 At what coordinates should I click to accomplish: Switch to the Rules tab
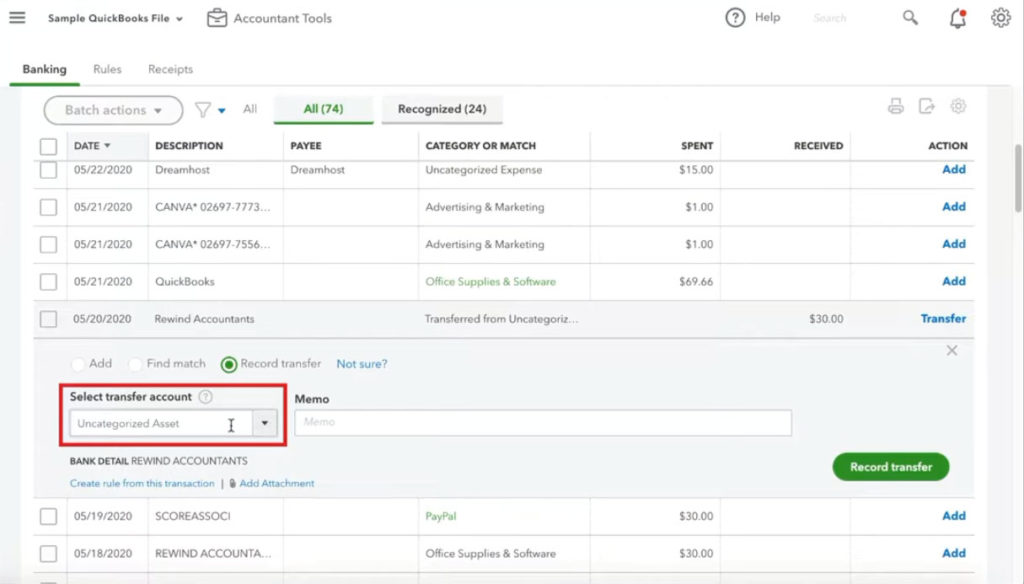coord(107,70)
